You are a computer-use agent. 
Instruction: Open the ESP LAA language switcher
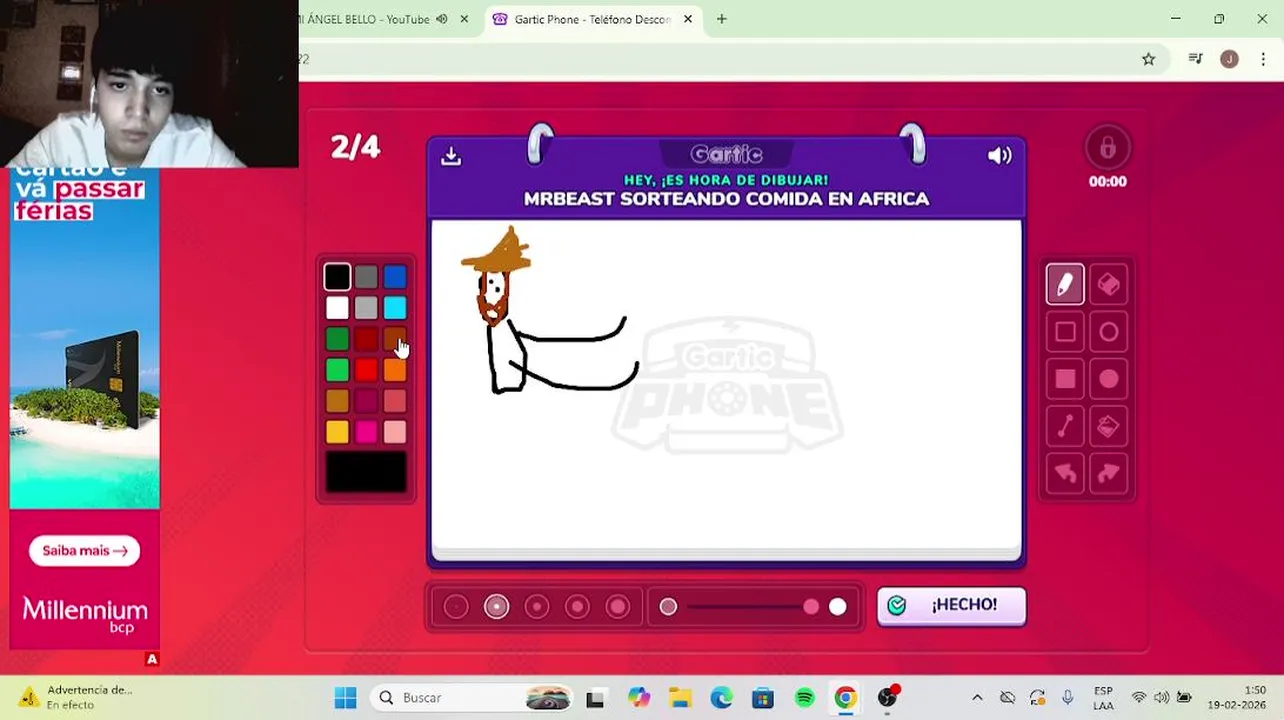[1103, 698]
